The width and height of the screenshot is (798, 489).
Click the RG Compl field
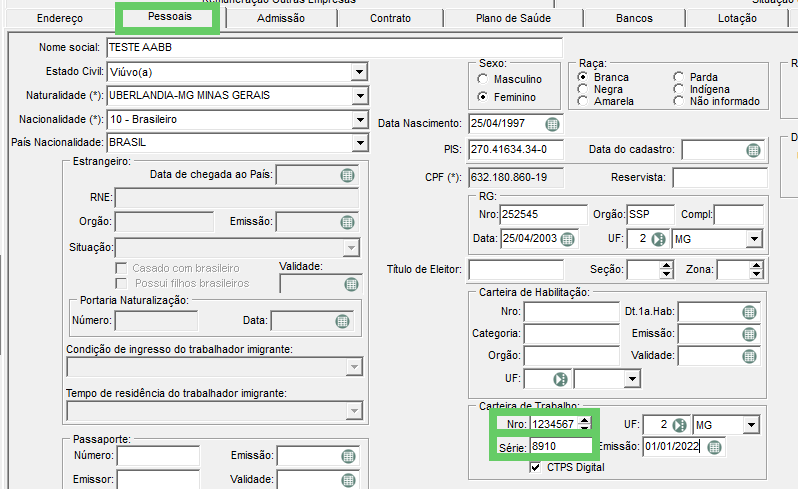pyautogui.click(x=738, y=214)
